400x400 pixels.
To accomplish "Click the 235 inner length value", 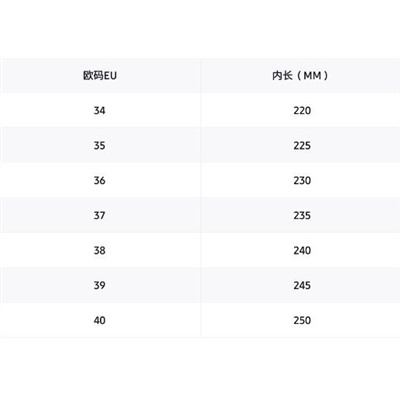I will 302,215.
